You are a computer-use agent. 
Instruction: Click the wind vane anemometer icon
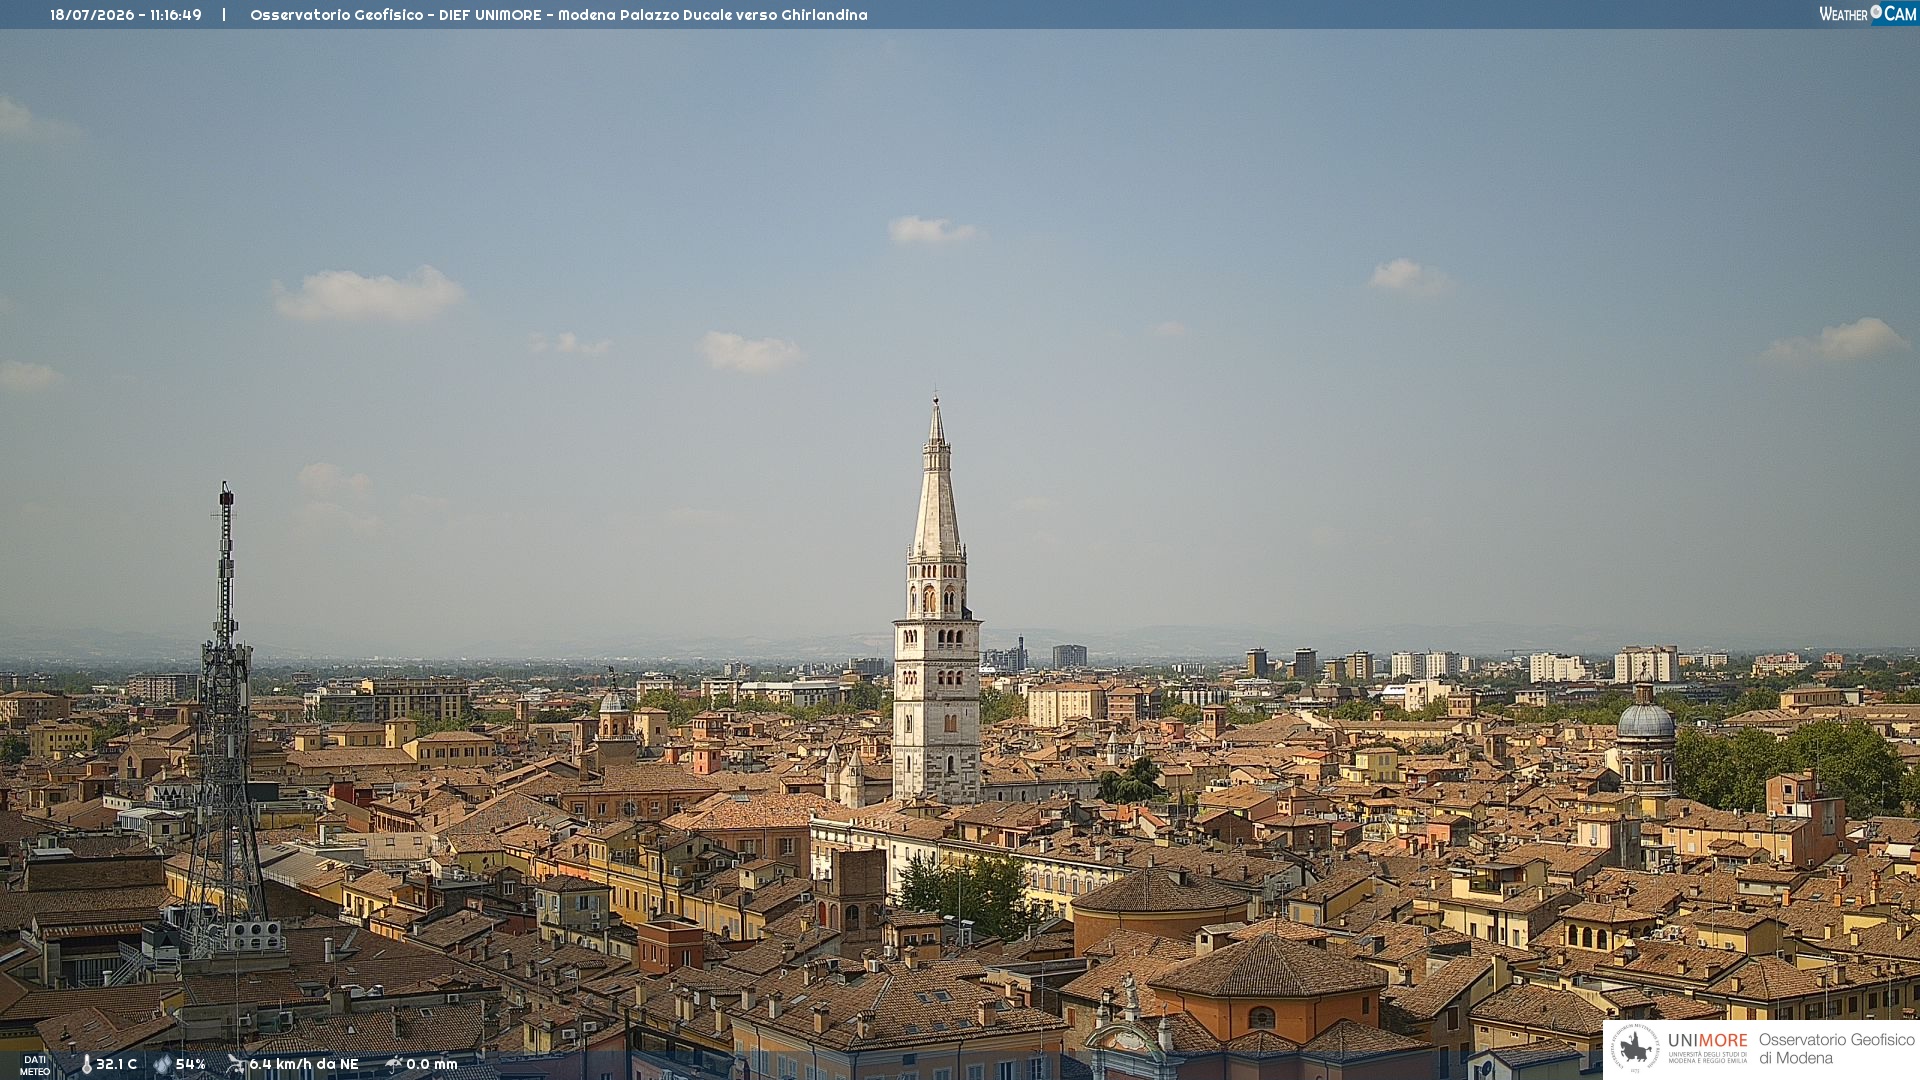(x=235, y=1064)
